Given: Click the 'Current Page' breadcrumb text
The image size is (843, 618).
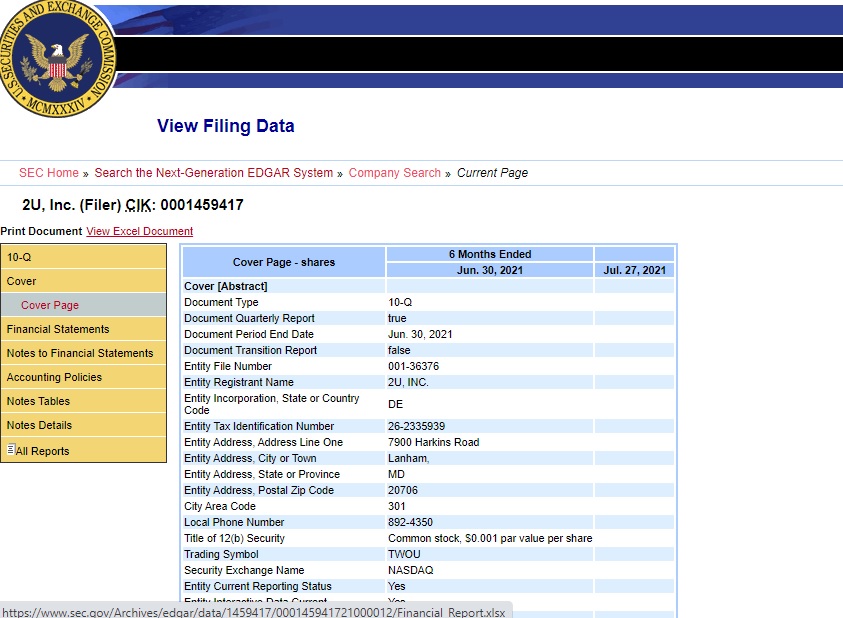Looking at the screenshot, I should 492,173.
